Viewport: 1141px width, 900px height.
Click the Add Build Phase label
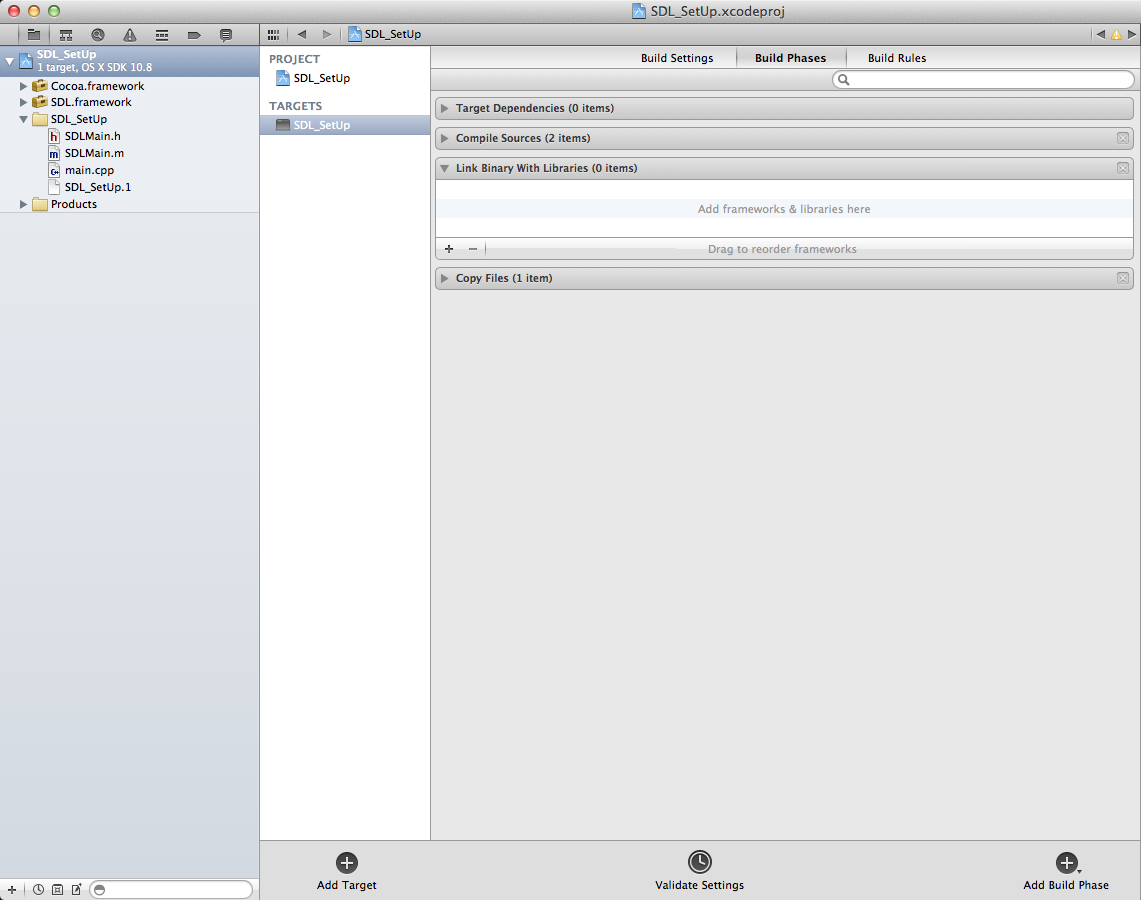(1066, 885)
